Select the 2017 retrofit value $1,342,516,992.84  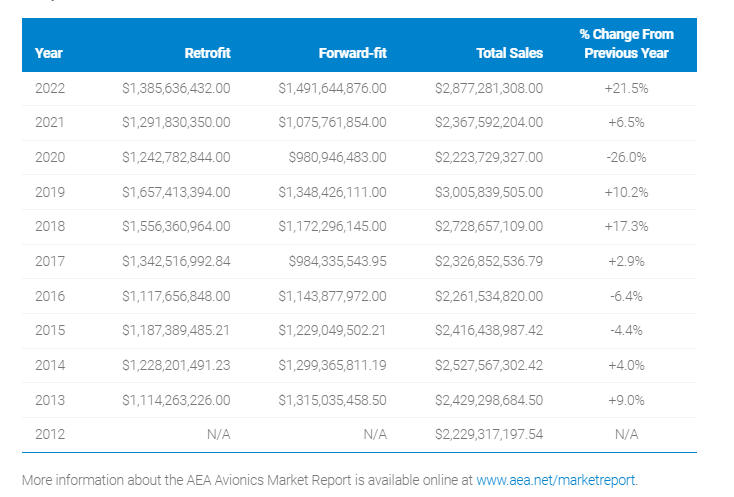click(176, 262)
